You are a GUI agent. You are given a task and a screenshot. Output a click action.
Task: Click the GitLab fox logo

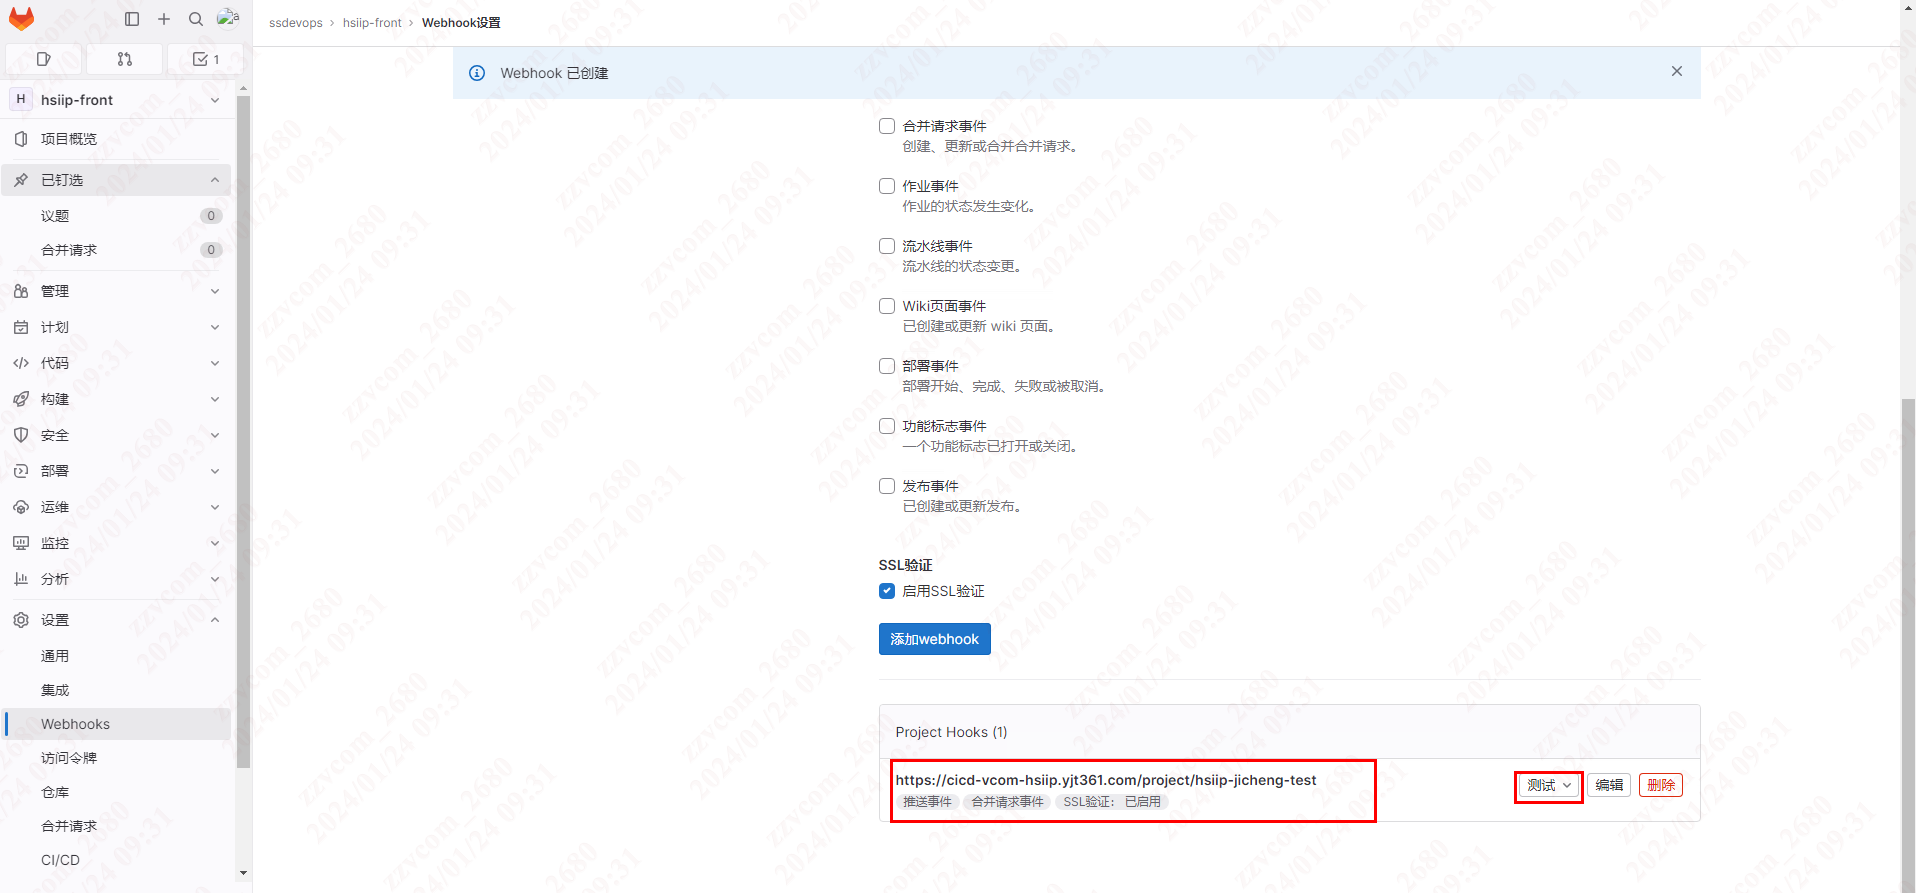click(x=21, y=19)
